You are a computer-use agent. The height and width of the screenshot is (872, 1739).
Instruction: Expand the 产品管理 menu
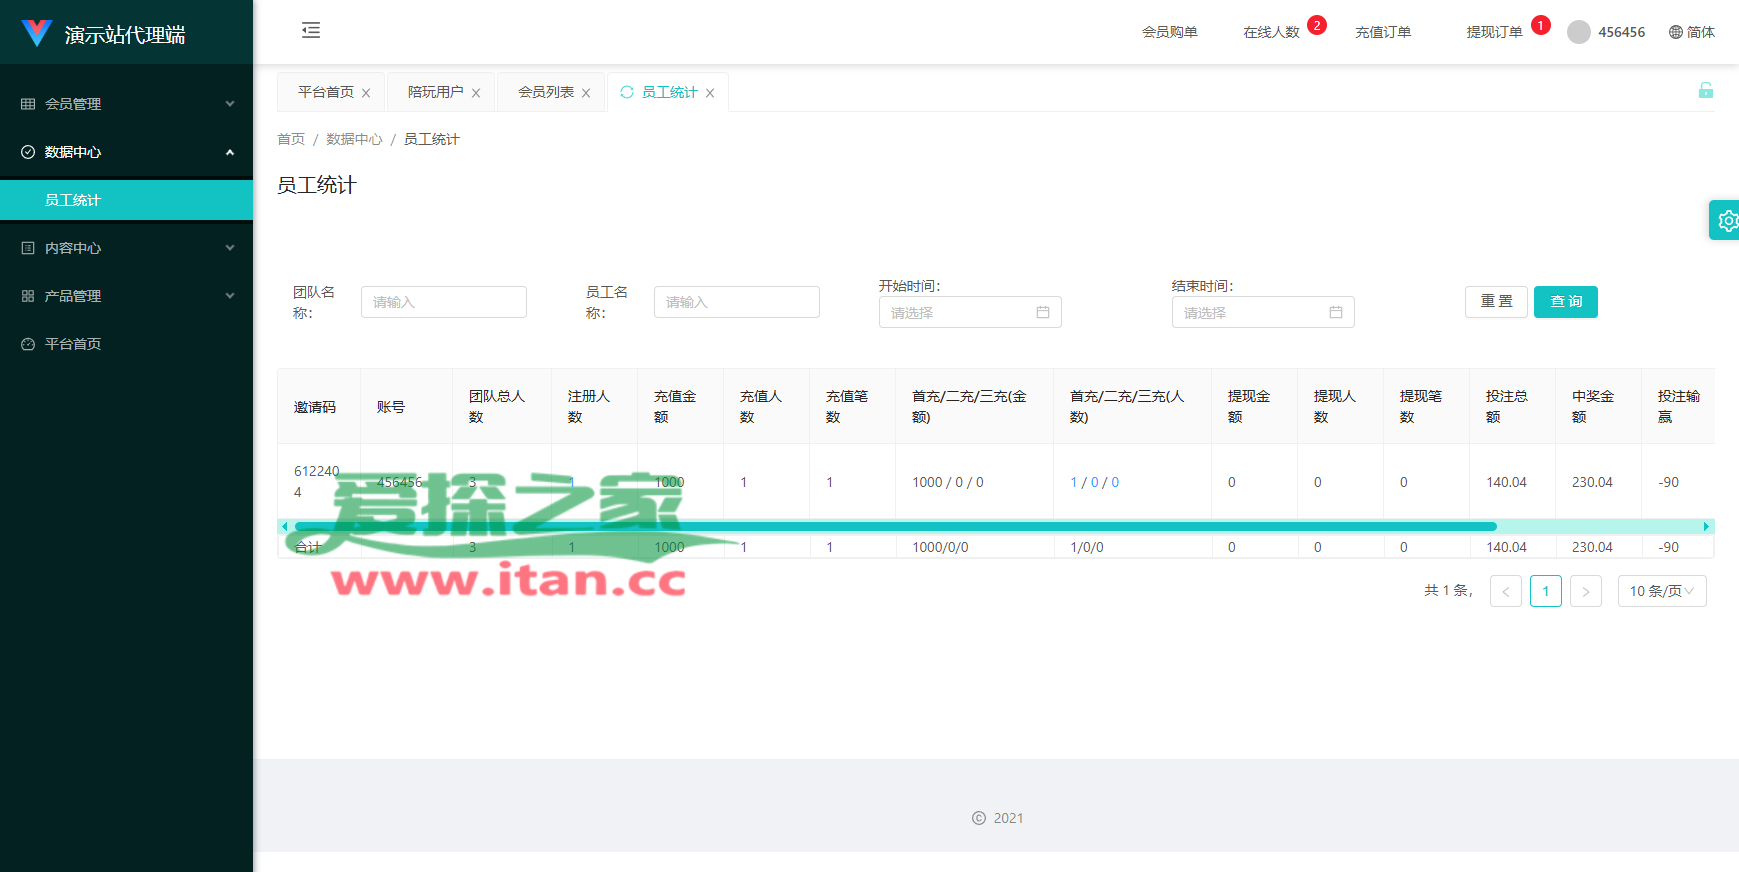point(126,296)
